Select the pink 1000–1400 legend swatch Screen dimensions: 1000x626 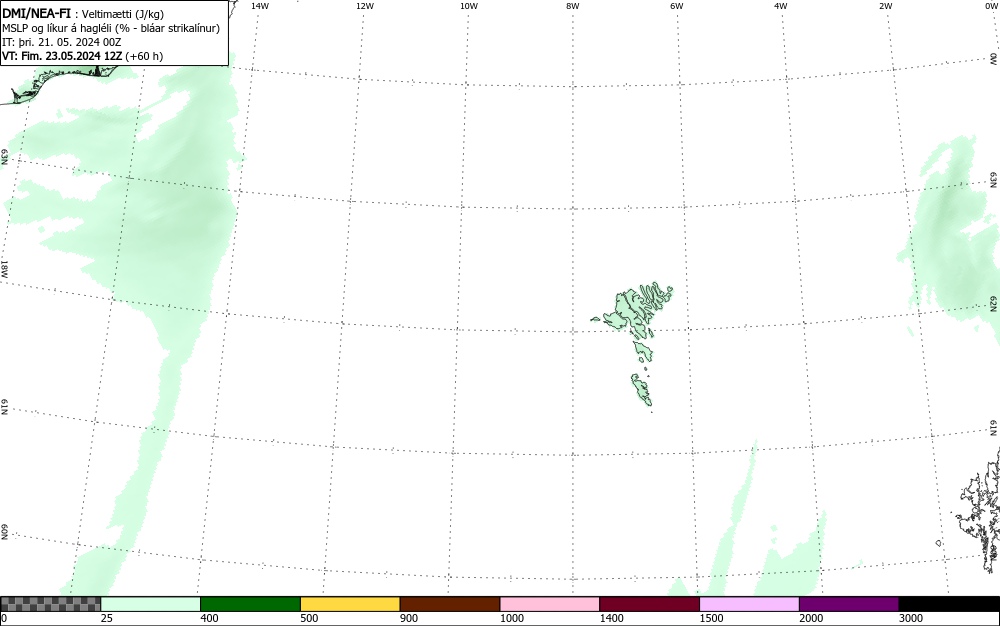click(x=550, y=604)
